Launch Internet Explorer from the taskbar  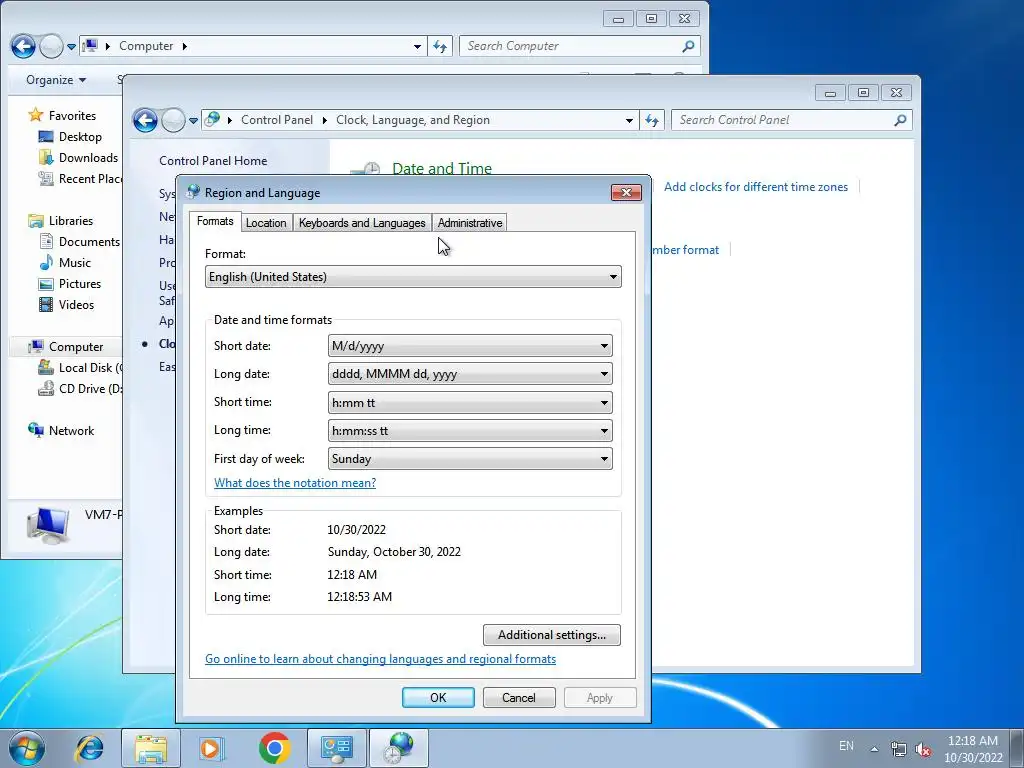89,748
